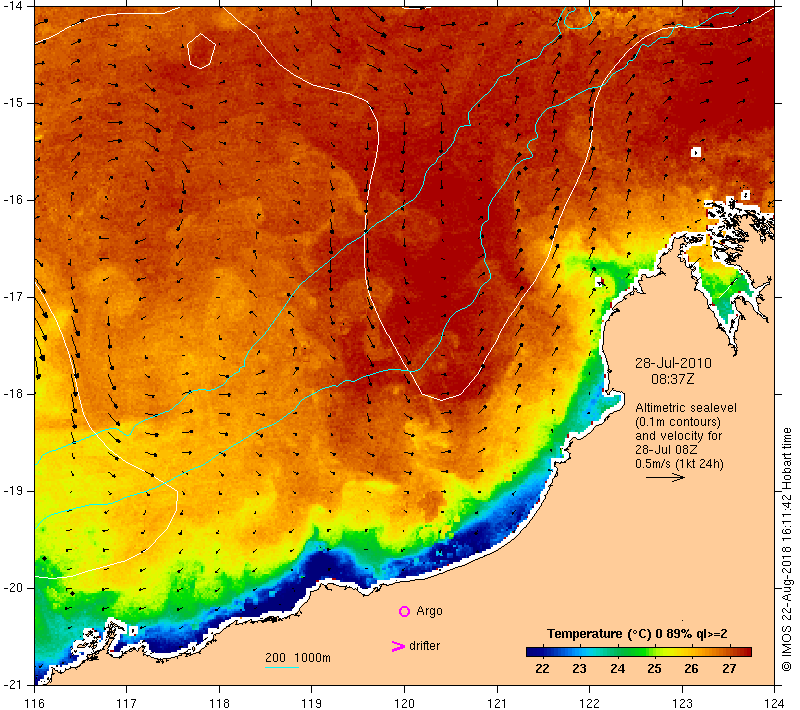Click the longitude axis label 117
800x710 pixels.
[x=126, y=703]
